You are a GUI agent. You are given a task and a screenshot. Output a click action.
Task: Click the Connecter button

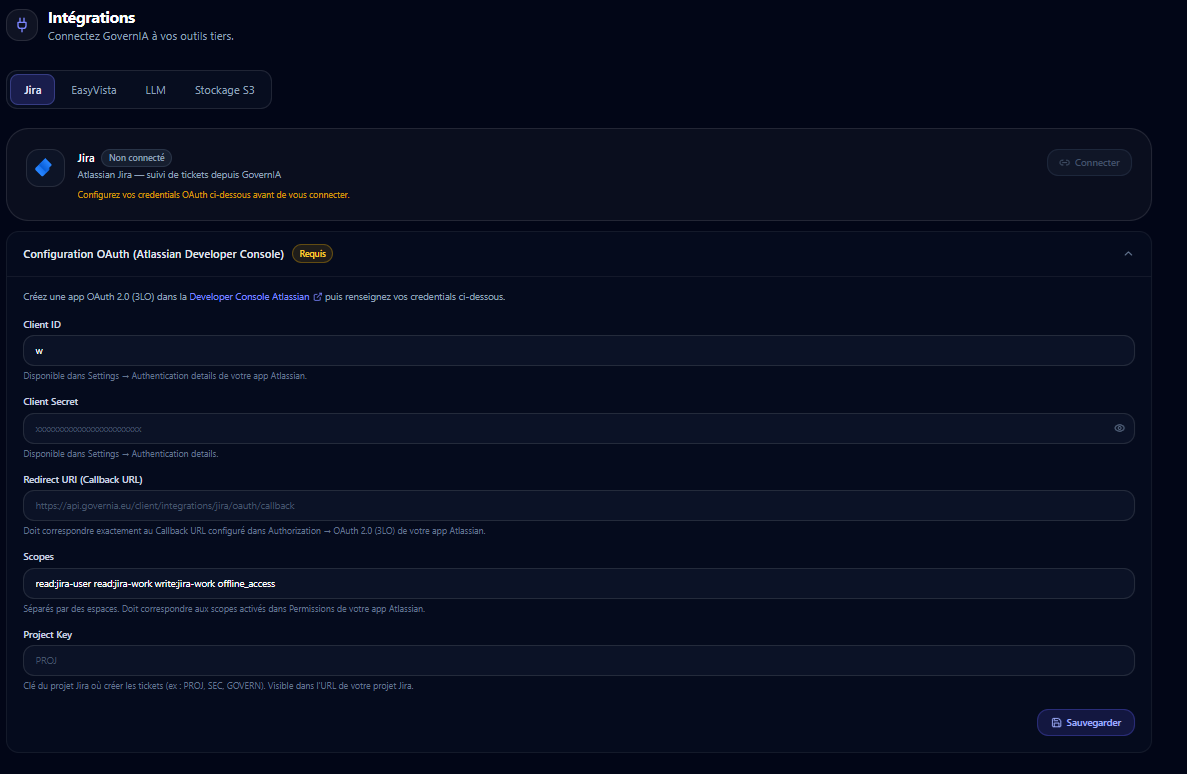(x=1089, y=163)
